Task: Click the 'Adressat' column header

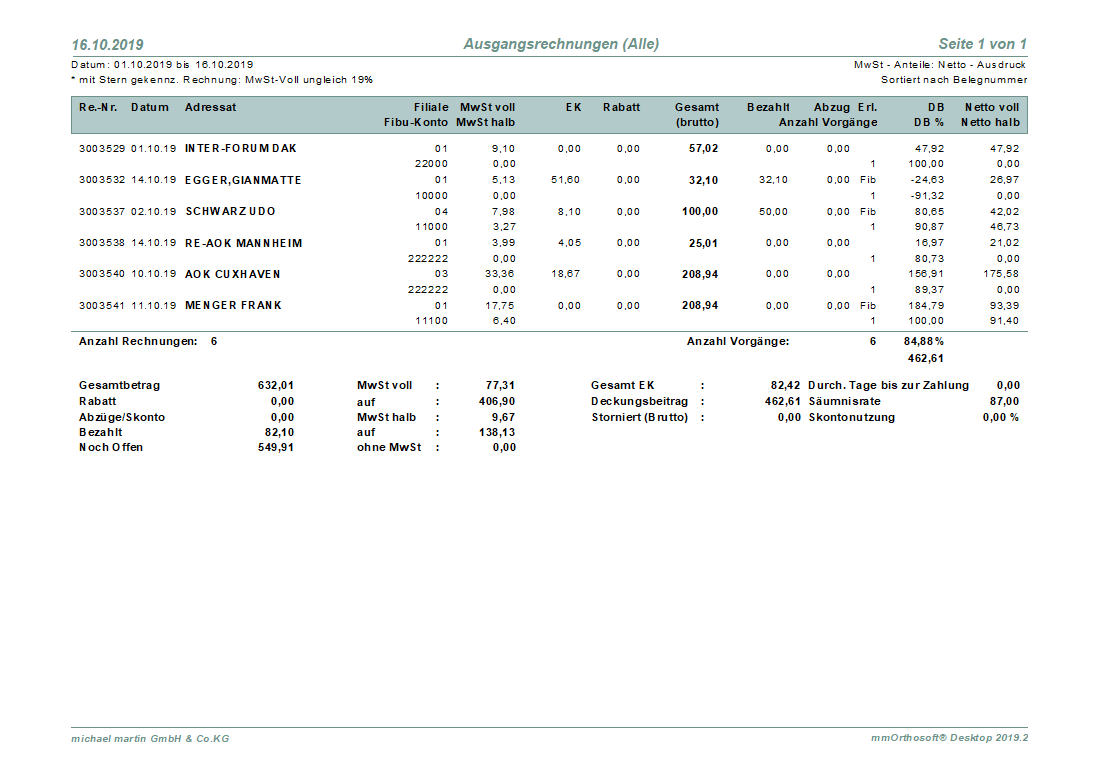Action: (211, 107)
